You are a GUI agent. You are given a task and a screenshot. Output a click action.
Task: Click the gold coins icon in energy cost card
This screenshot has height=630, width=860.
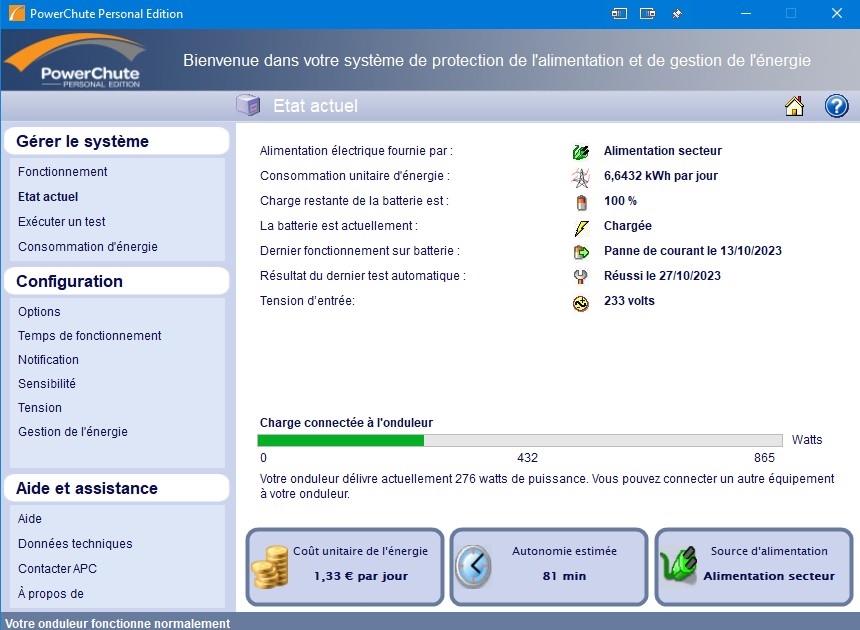click(270, 566)
